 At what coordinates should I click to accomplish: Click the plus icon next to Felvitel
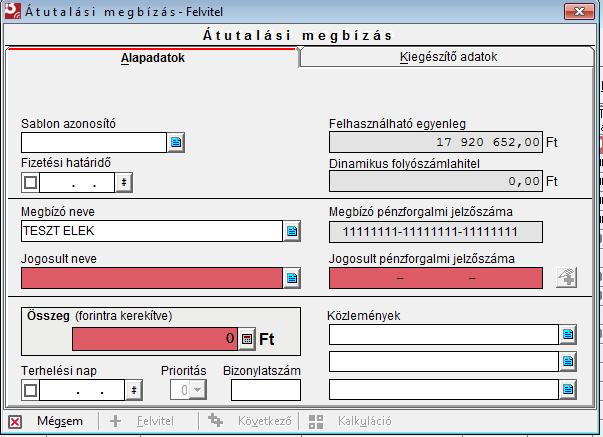click(x=115, y=421)
